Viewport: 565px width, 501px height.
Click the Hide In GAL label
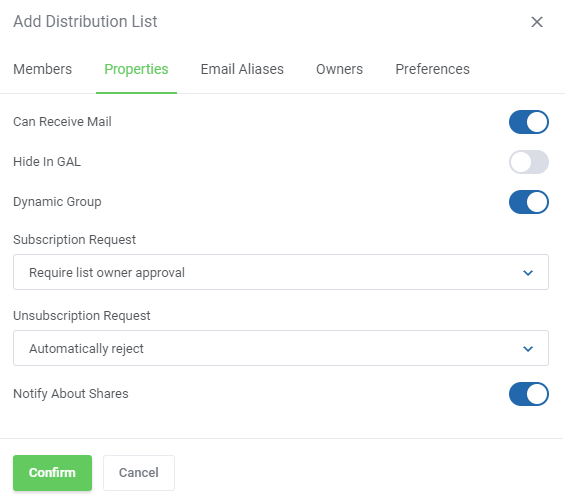click(x=47, y=162)
